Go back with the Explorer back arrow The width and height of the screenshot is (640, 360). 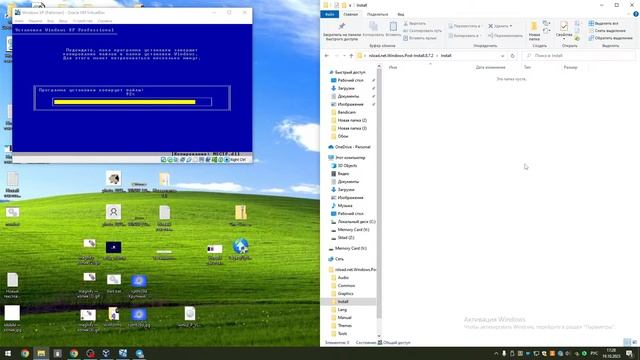327,56
